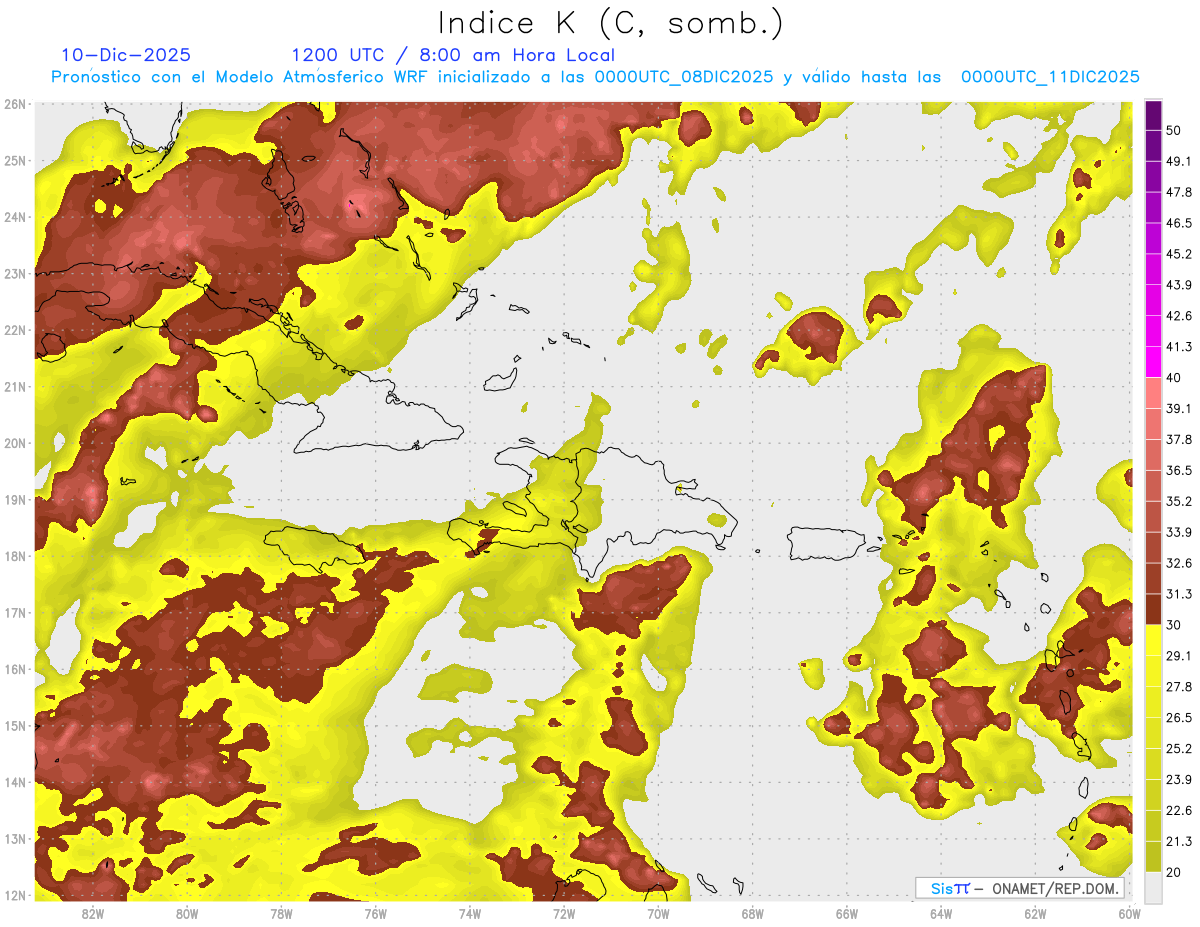
Task: Click the longitude label "62W"
Action: pos(1035,914)
